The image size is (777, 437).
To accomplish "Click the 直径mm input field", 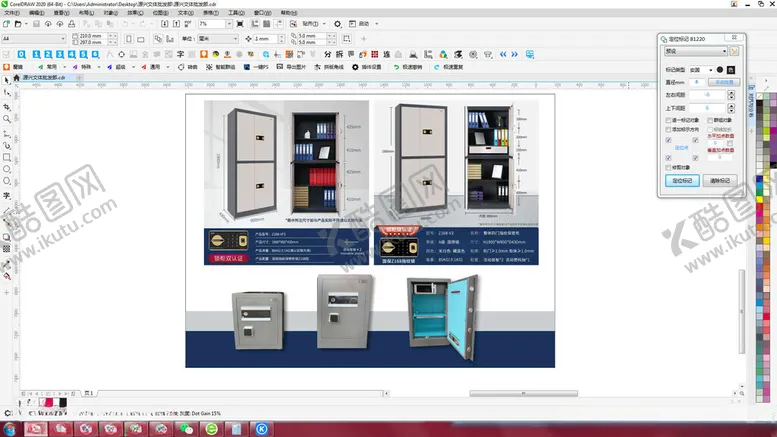I will 697,82.
